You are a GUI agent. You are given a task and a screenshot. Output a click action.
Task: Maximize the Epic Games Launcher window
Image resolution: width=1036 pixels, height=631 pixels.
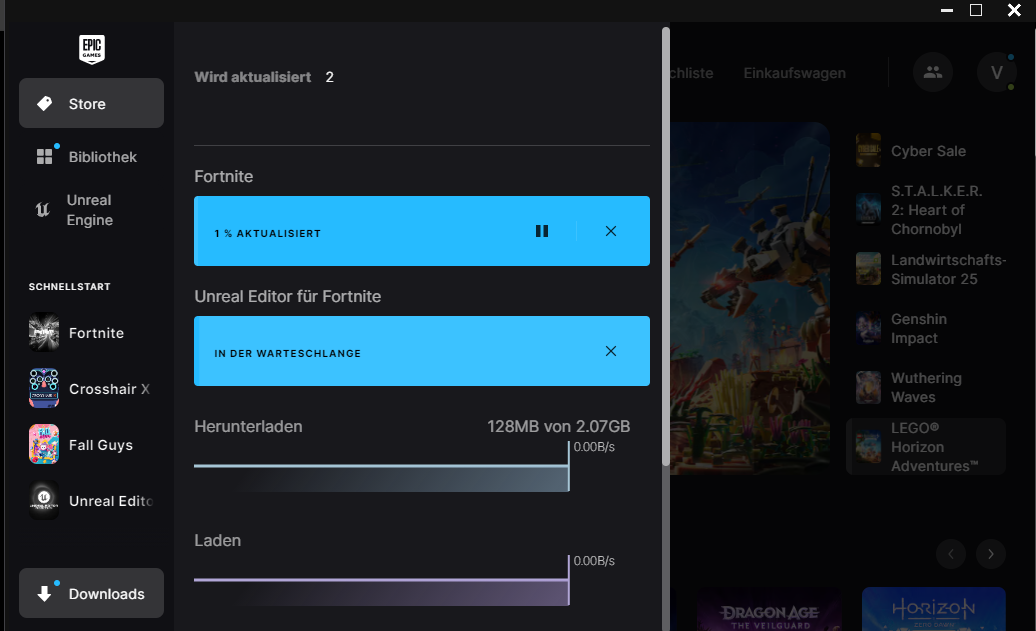[976, 11]
